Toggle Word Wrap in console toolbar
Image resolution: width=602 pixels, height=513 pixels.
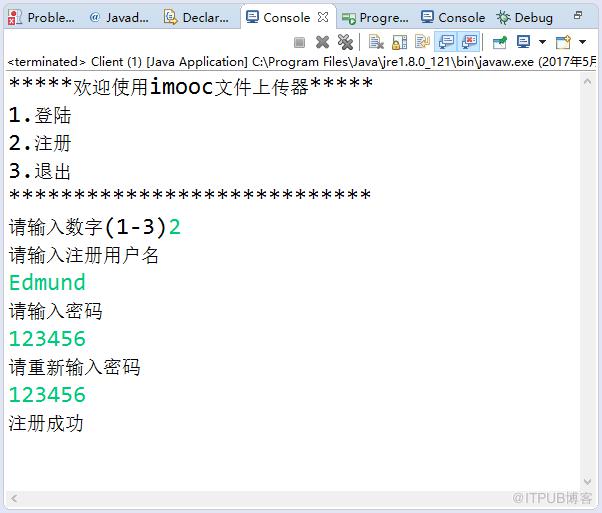pos(422,42)
